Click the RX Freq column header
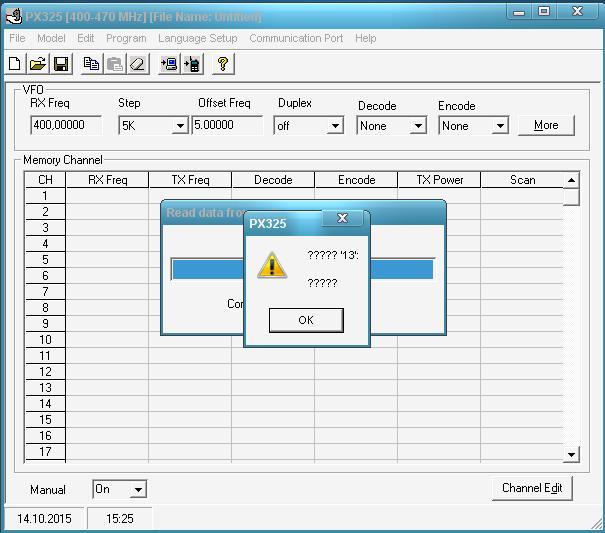The height and width of the screenshot is (533, 605). pos(107,180)
